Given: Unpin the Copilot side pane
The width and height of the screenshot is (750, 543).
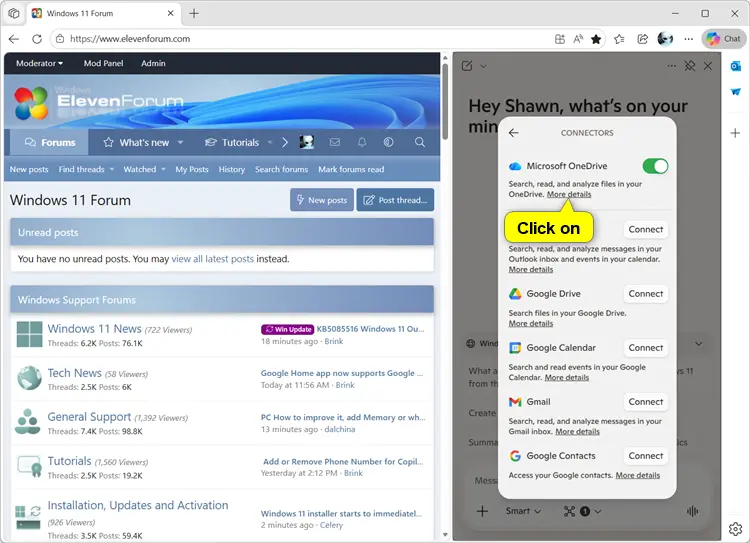Looking at the screenshot, I should (690, 66).
